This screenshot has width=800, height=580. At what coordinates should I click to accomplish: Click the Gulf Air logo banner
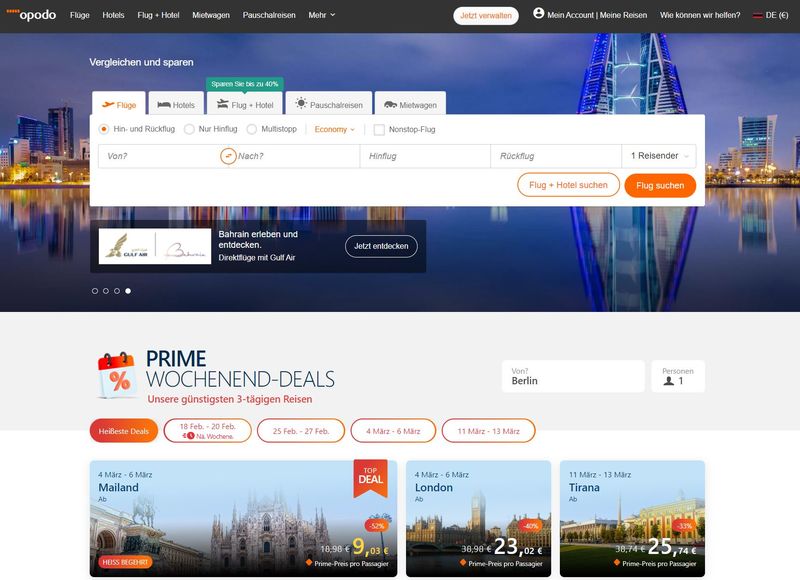click(155, 246)
